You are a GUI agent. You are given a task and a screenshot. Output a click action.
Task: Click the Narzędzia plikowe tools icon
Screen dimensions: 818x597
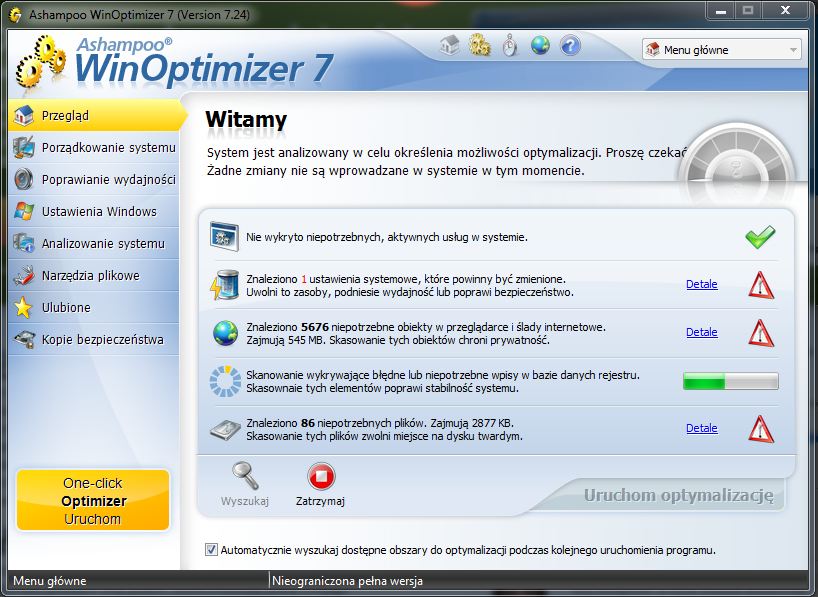(23, 276)
